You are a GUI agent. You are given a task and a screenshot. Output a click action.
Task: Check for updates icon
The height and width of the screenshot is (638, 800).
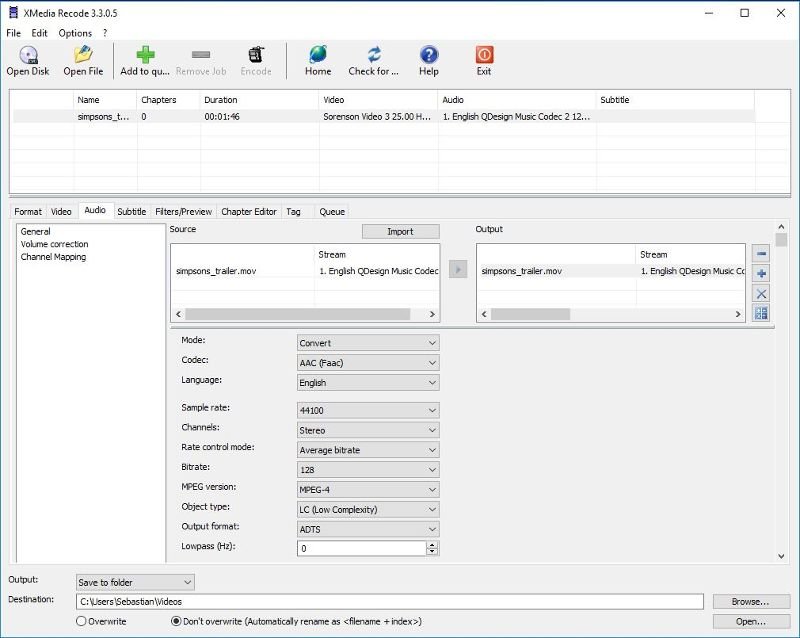tap(373, 60)
